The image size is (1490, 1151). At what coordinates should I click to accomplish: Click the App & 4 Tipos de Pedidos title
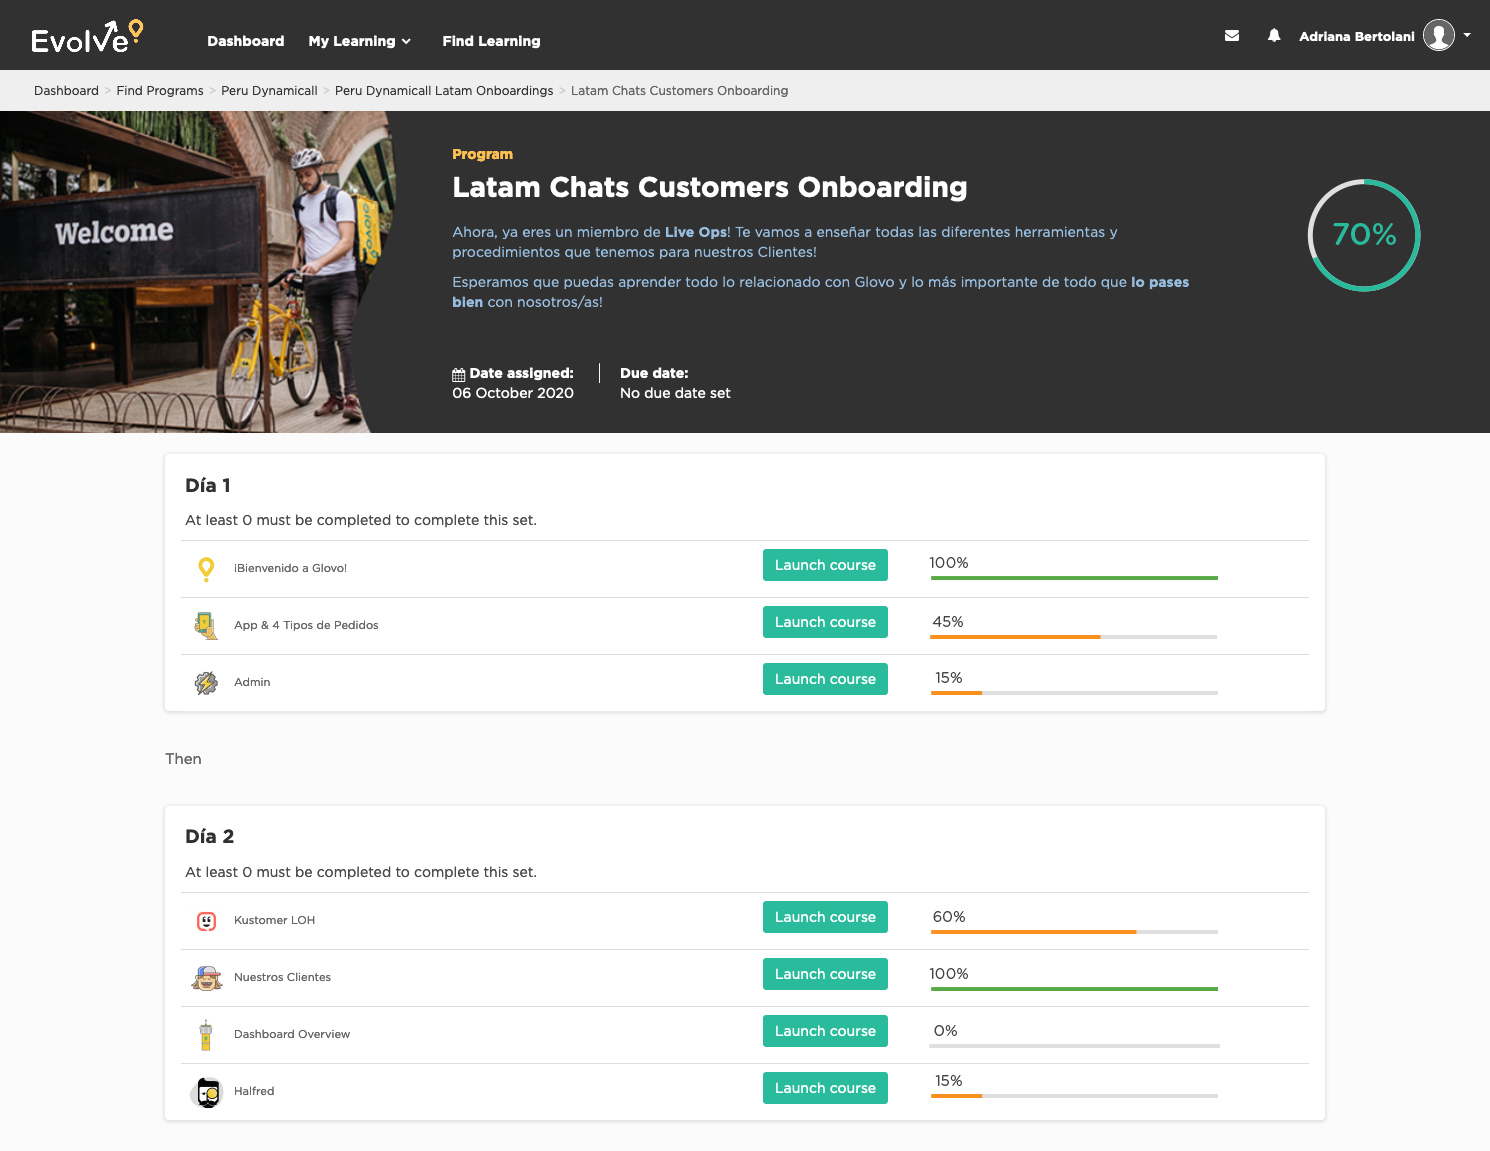point(306,625)
